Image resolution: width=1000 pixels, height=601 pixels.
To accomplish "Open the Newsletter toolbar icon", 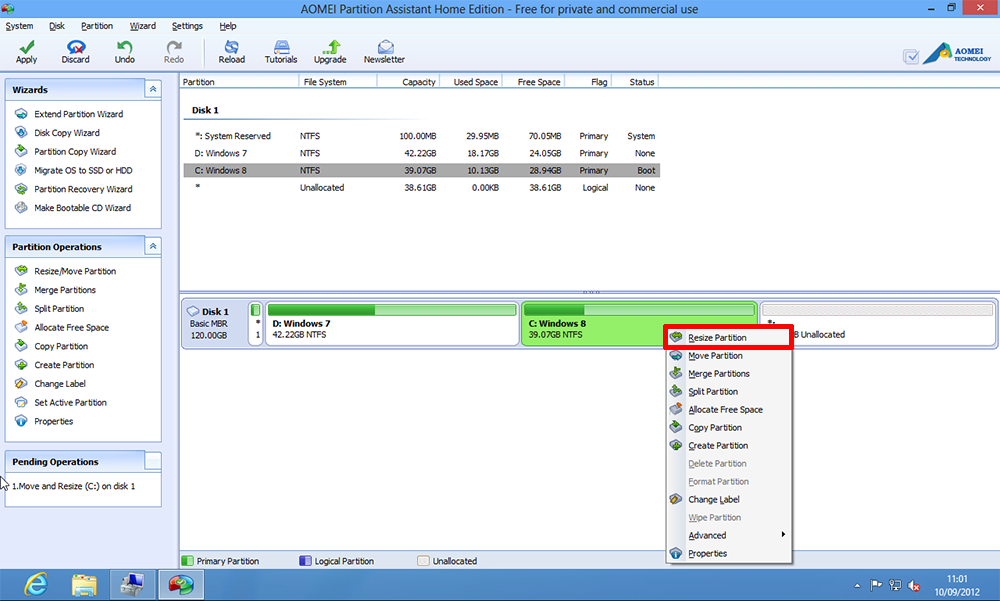I will [x=385, y=47].
